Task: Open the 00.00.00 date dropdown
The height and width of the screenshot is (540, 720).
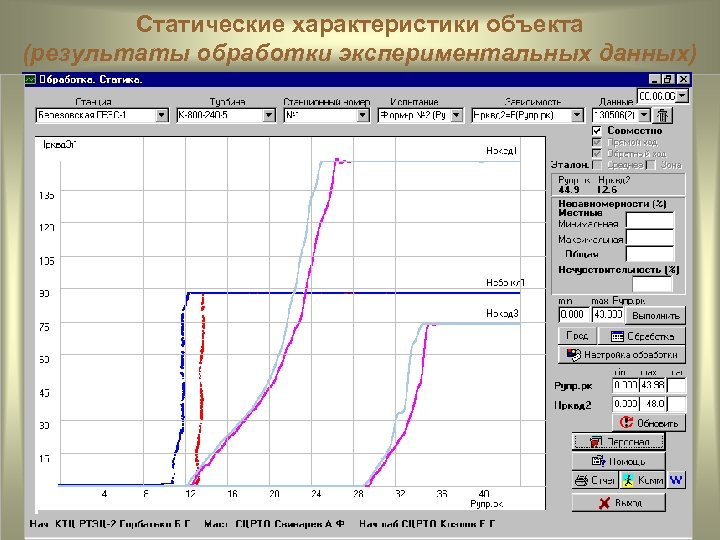Action: 682,96
